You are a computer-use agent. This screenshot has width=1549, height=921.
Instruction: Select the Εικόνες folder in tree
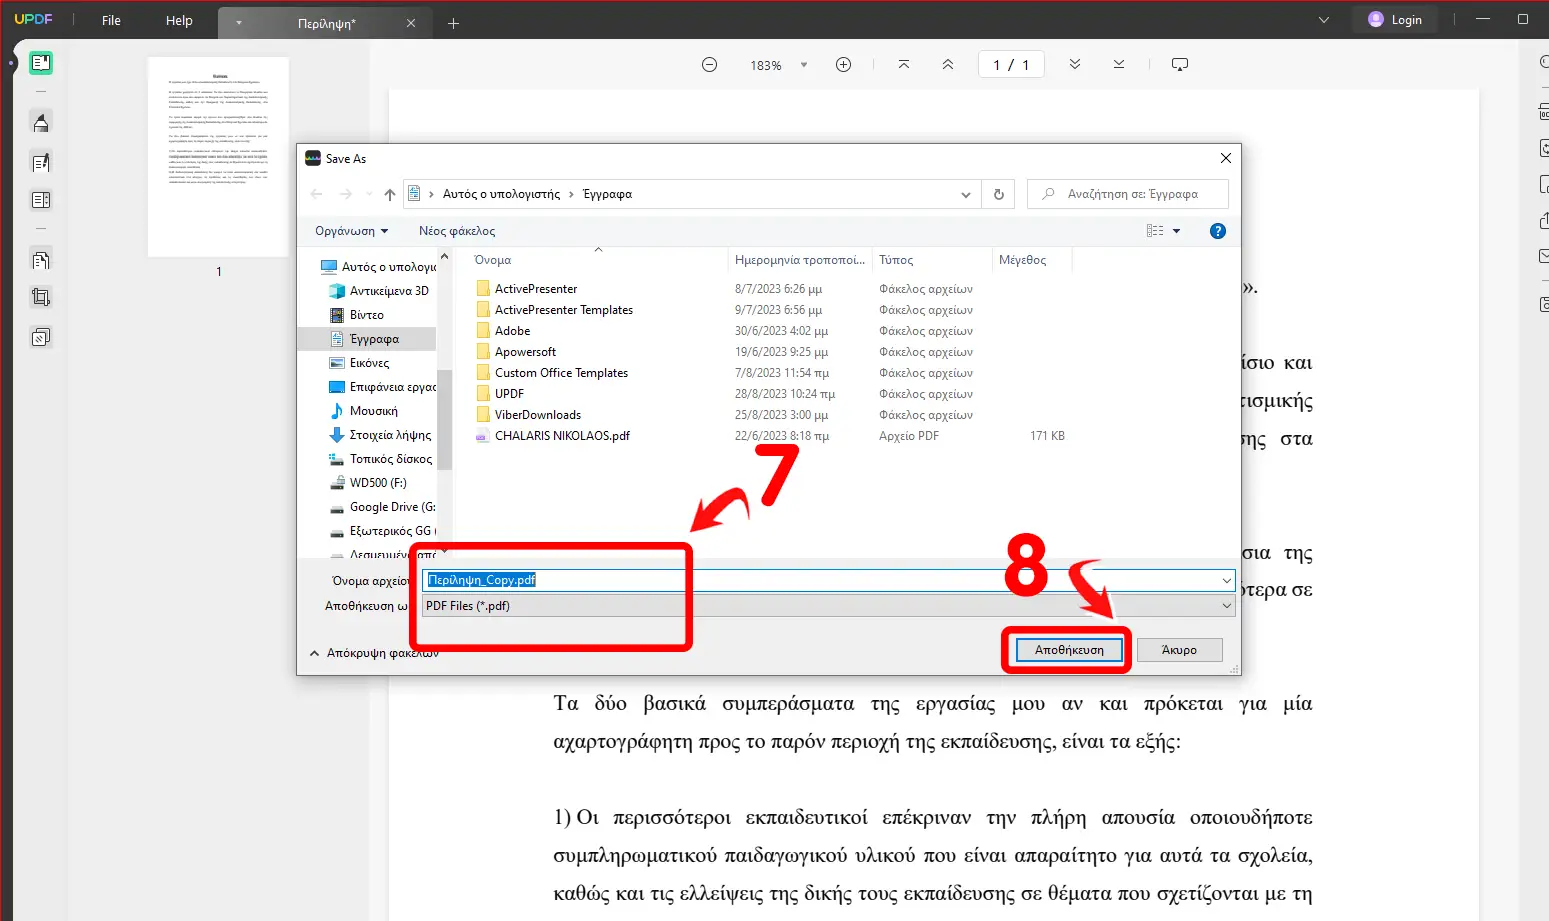point(369,363)
